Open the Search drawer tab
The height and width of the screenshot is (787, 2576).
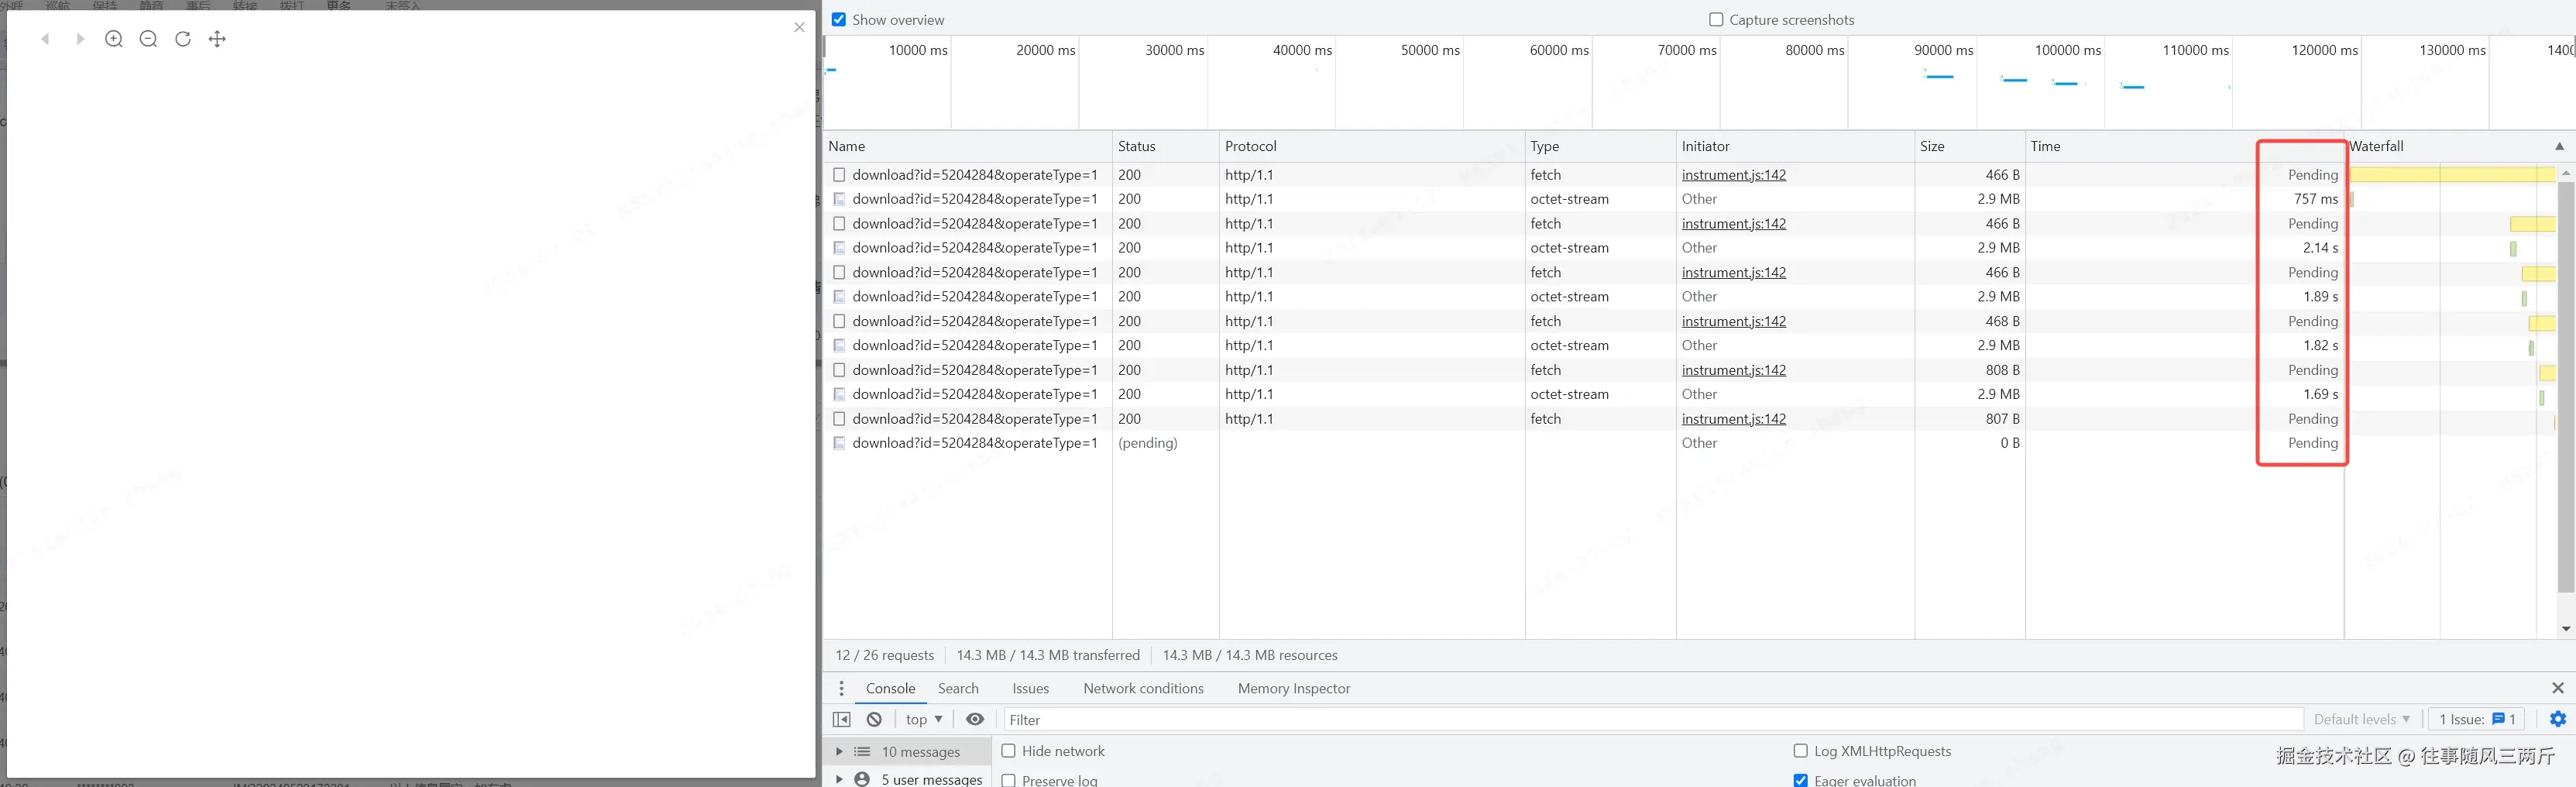pos(958,688)
